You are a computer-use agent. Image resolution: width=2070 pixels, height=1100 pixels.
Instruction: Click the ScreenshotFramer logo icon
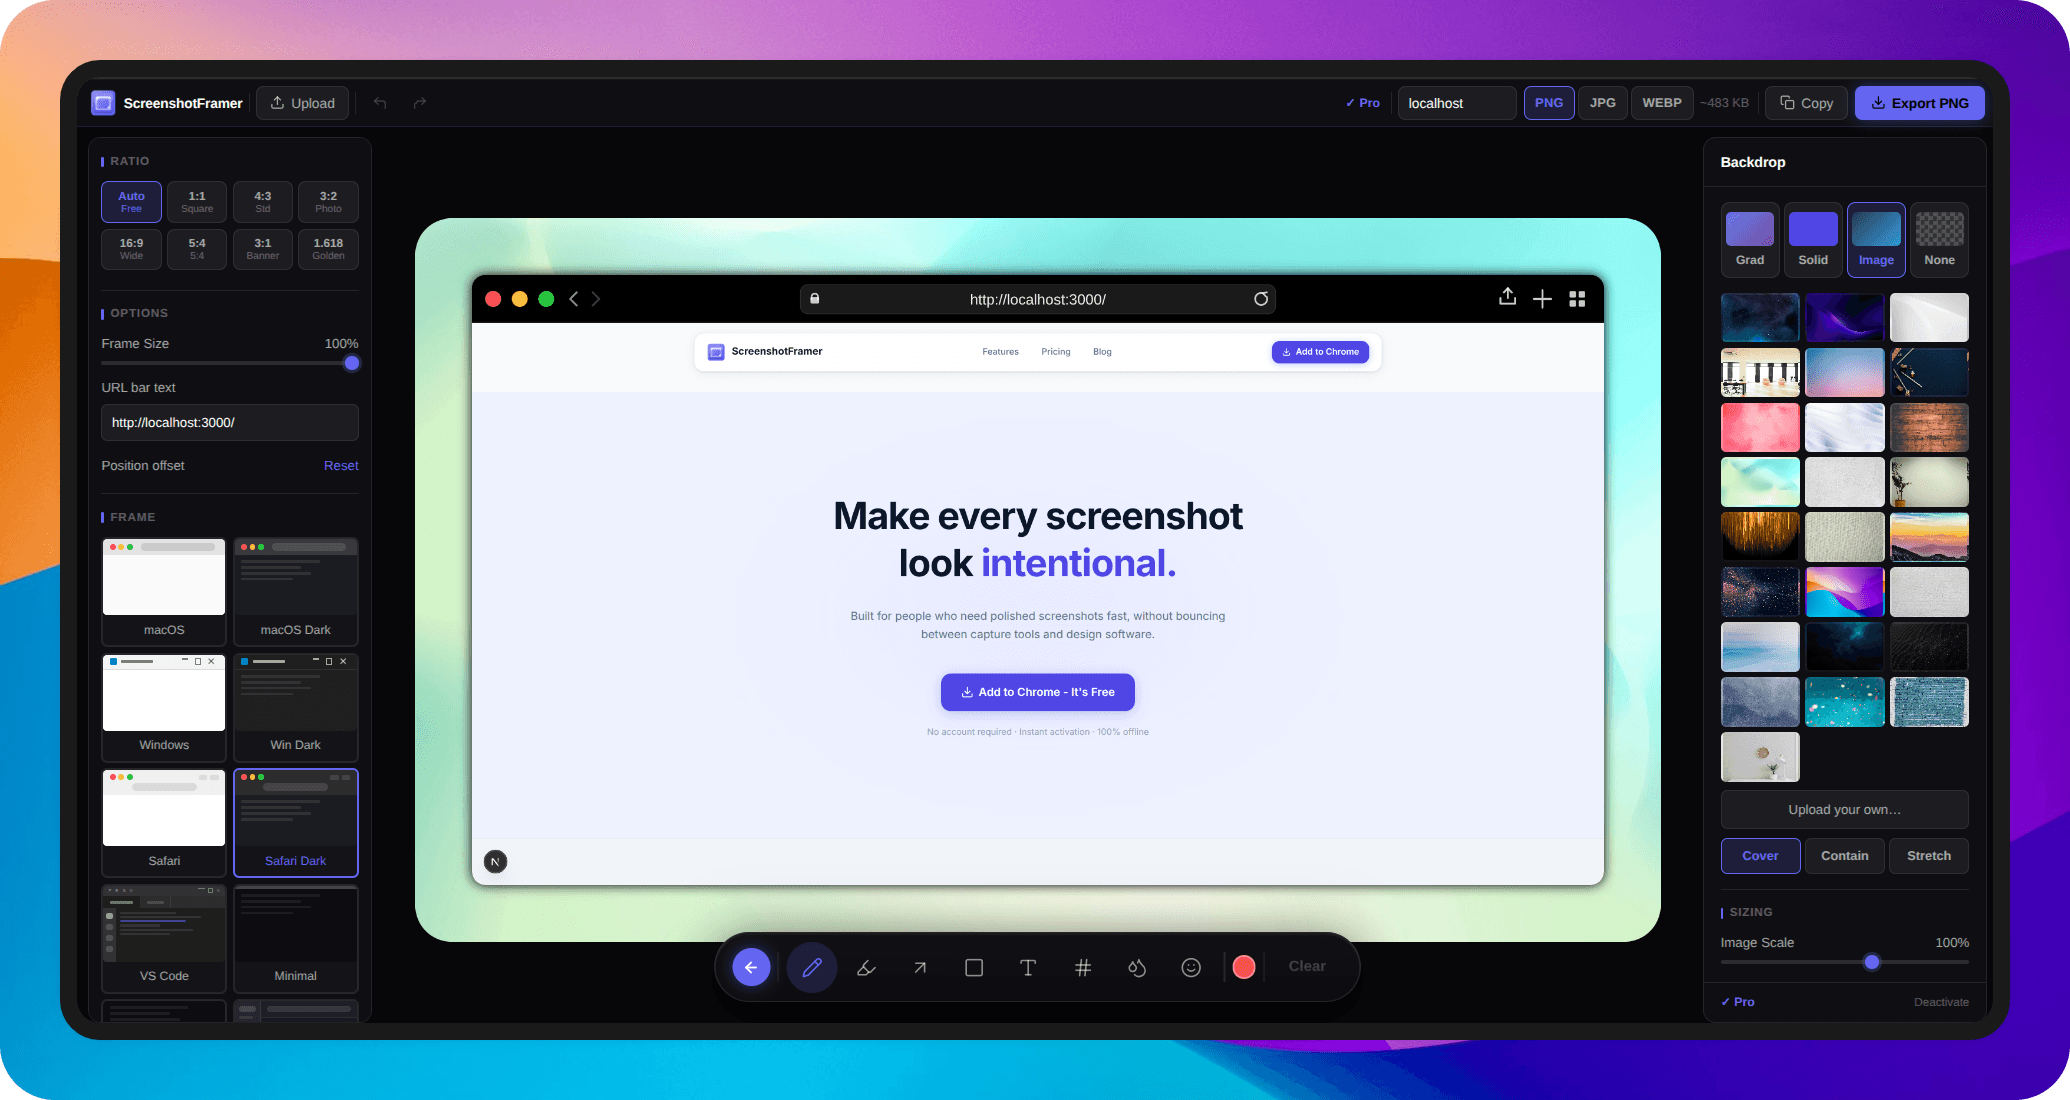tap(103, 103)
